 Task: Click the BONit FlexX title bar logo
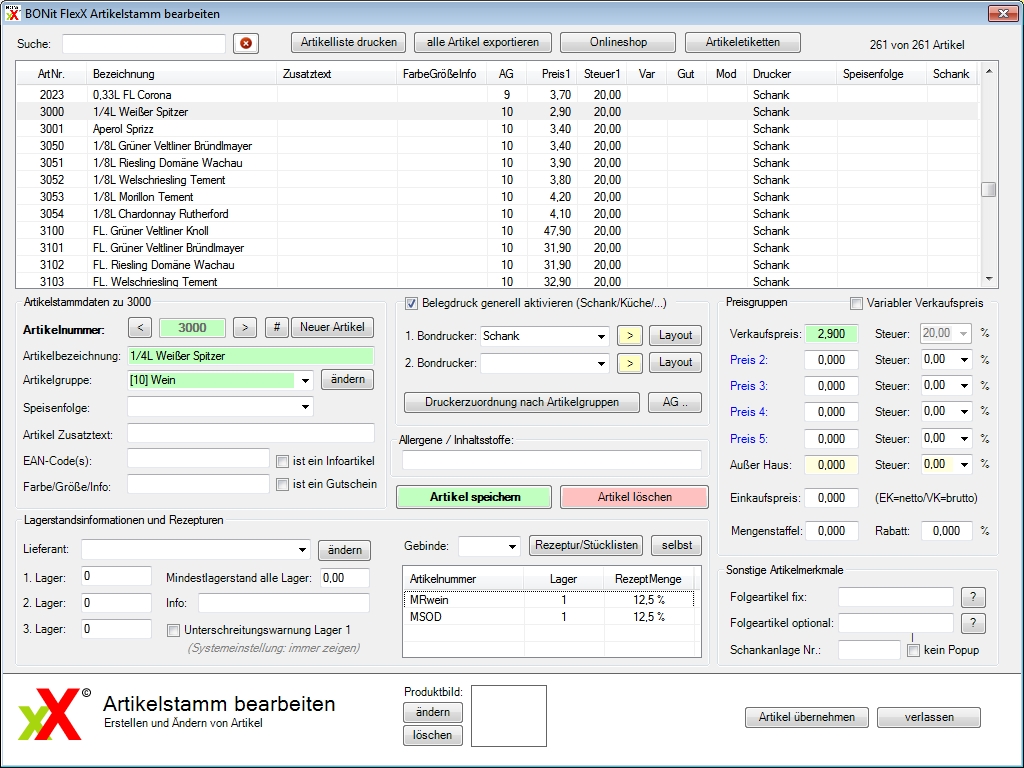tap(12, 13)
